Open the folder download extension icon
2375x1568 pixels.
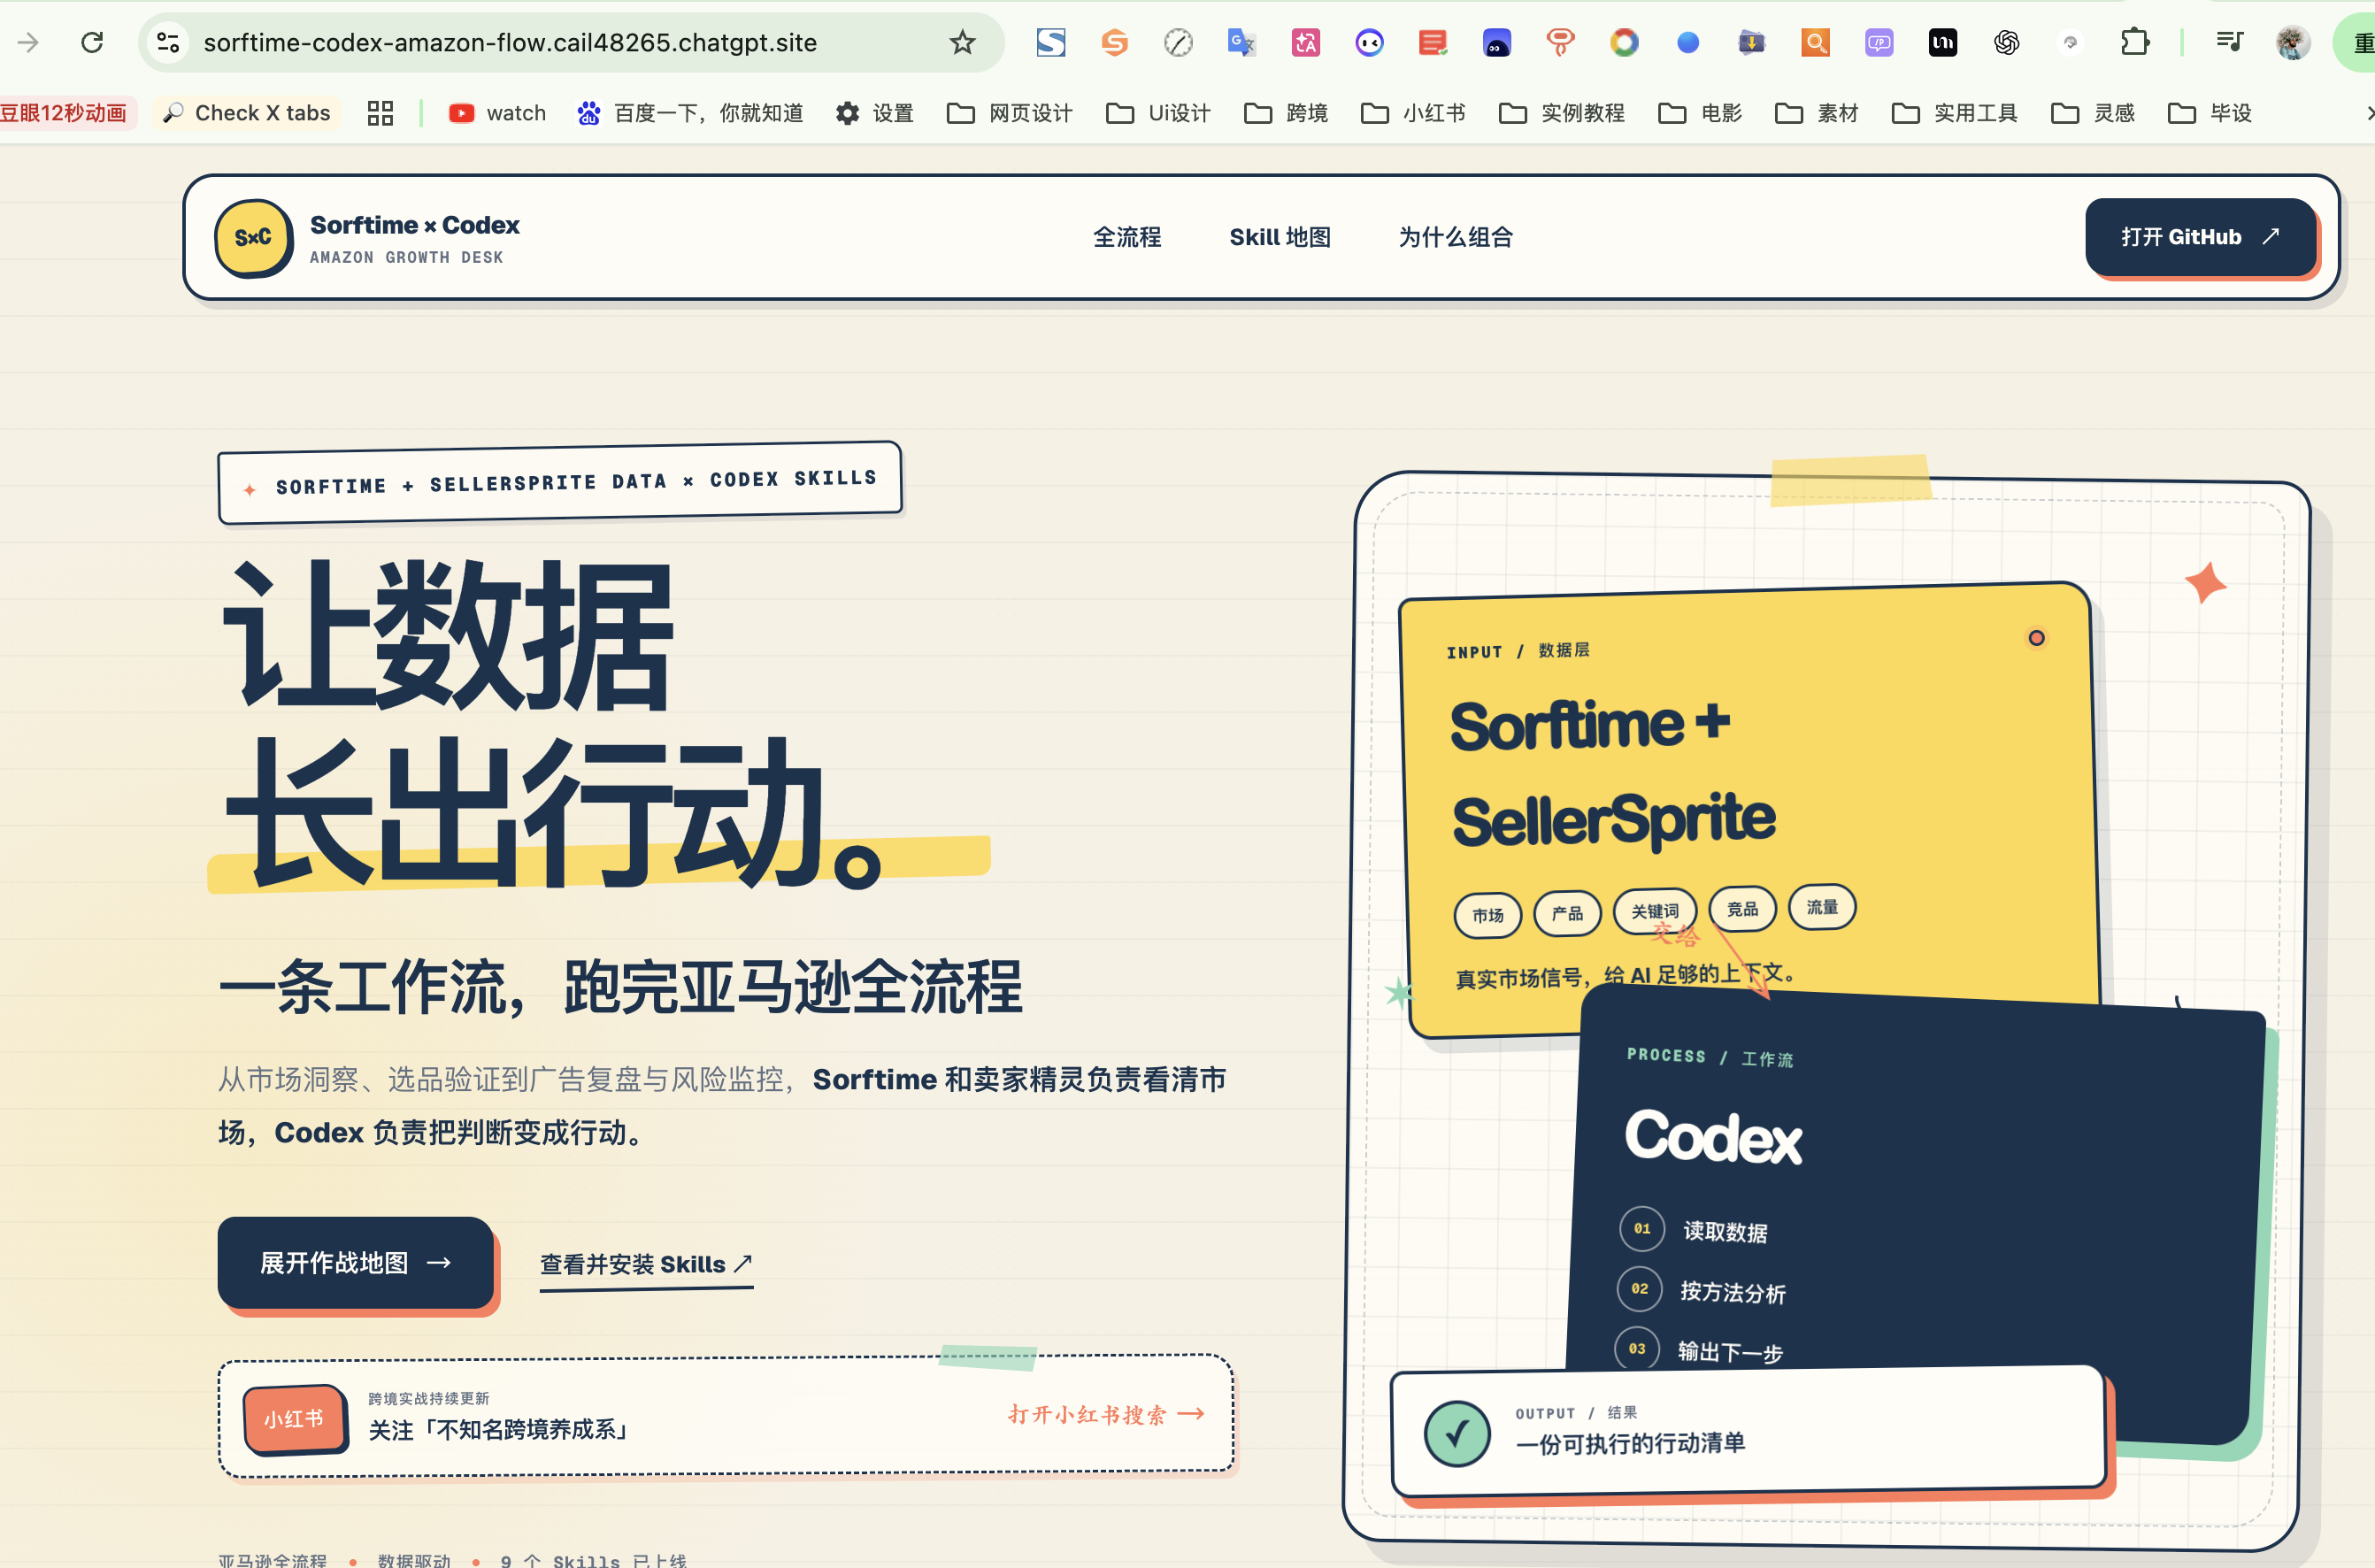[x=1752, y=42]
